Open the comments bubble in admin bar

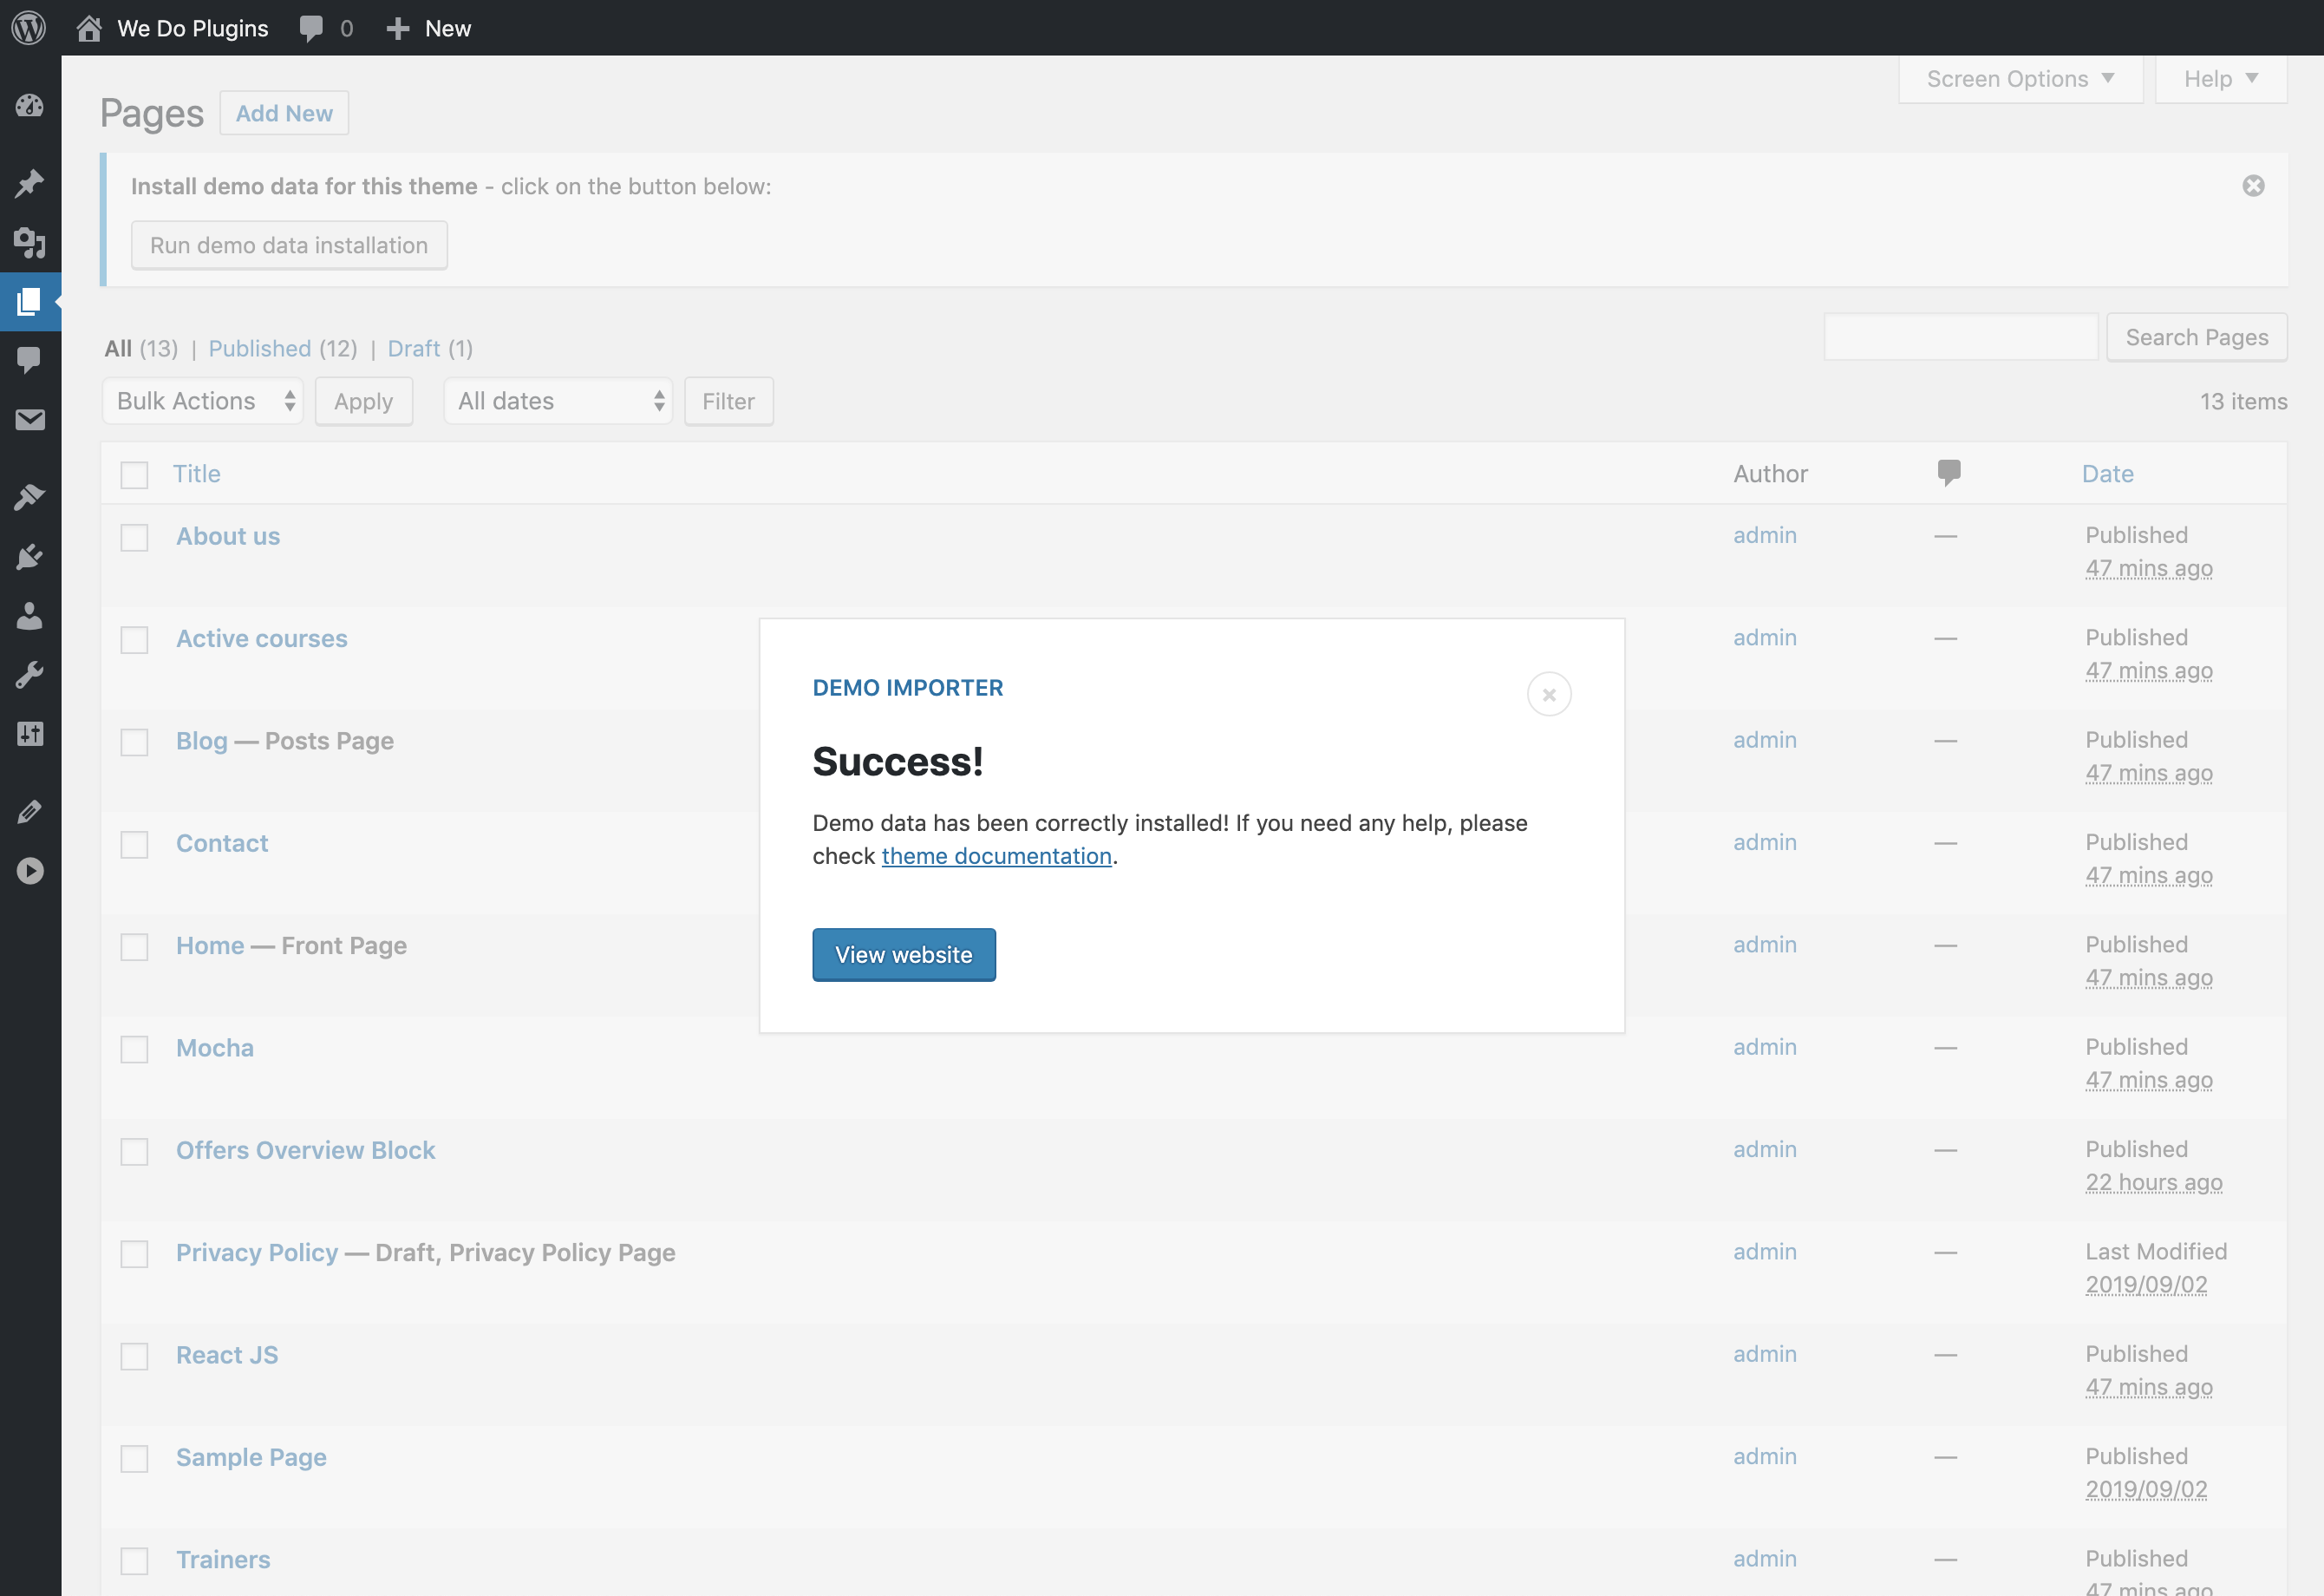(311, 28)
